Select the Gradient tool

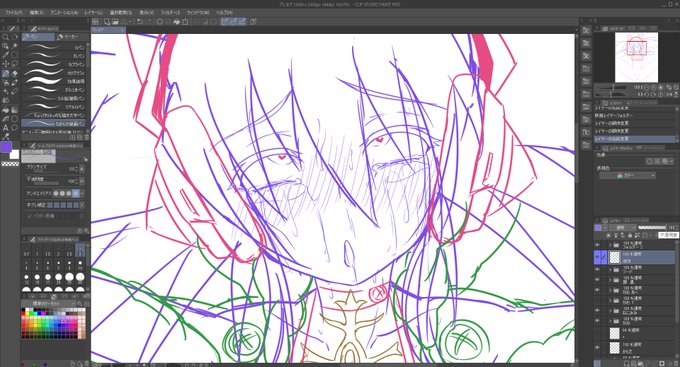pos(15,110)
